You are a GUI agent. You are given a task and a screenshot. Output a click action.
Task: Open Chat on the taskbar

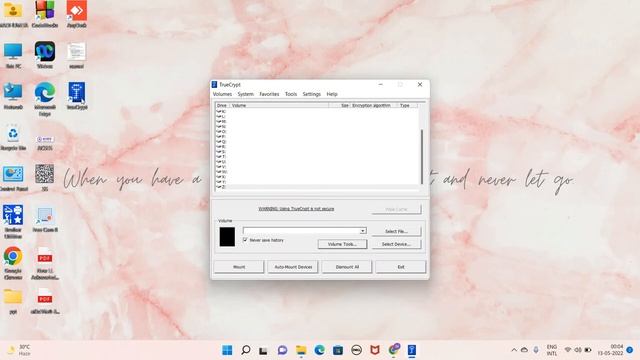pyautogui.click(x=282, y=350)
